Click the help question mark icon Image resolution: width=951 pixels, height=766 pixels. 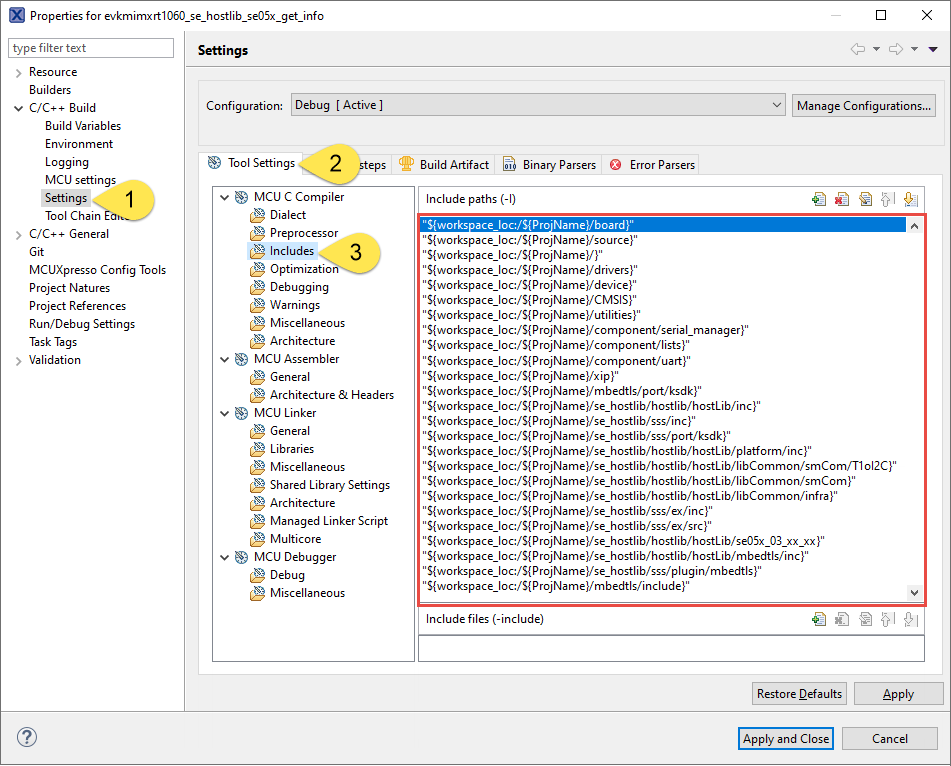(27, 737)
